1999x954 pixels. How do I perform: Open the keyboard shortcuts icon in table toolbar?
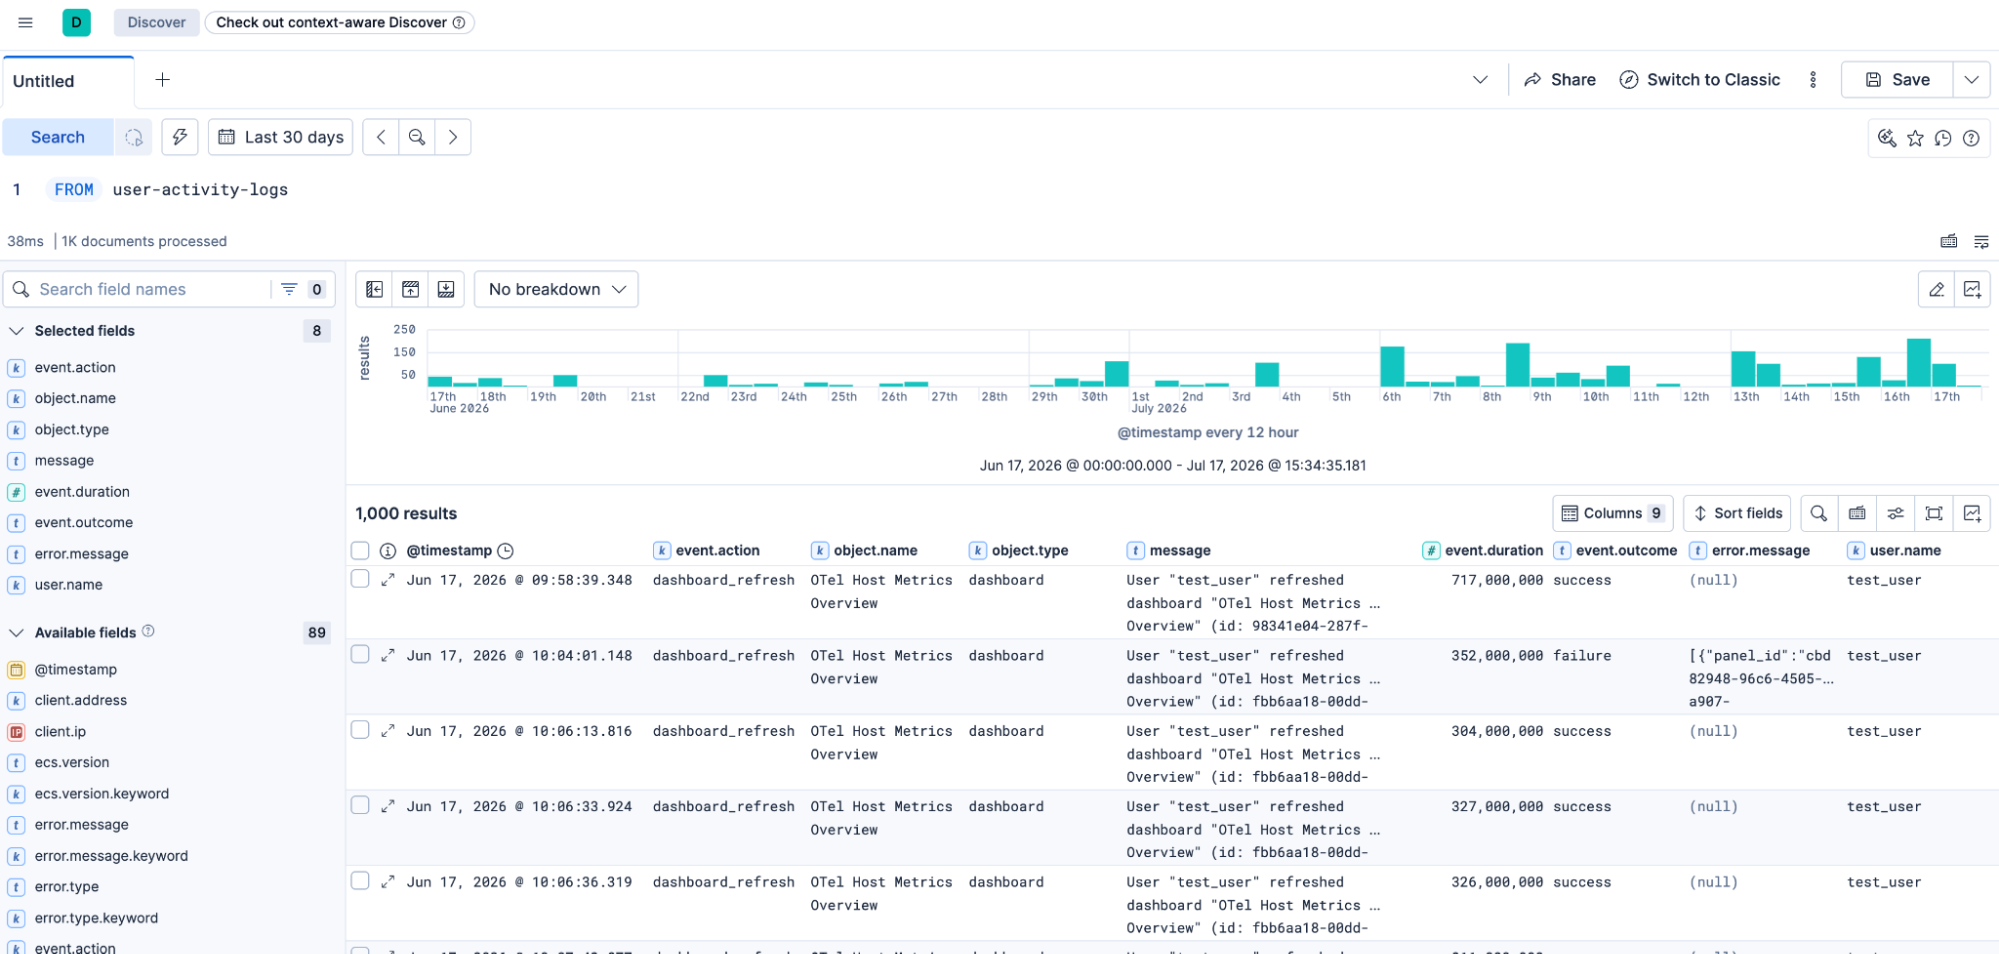(1857, 513)
